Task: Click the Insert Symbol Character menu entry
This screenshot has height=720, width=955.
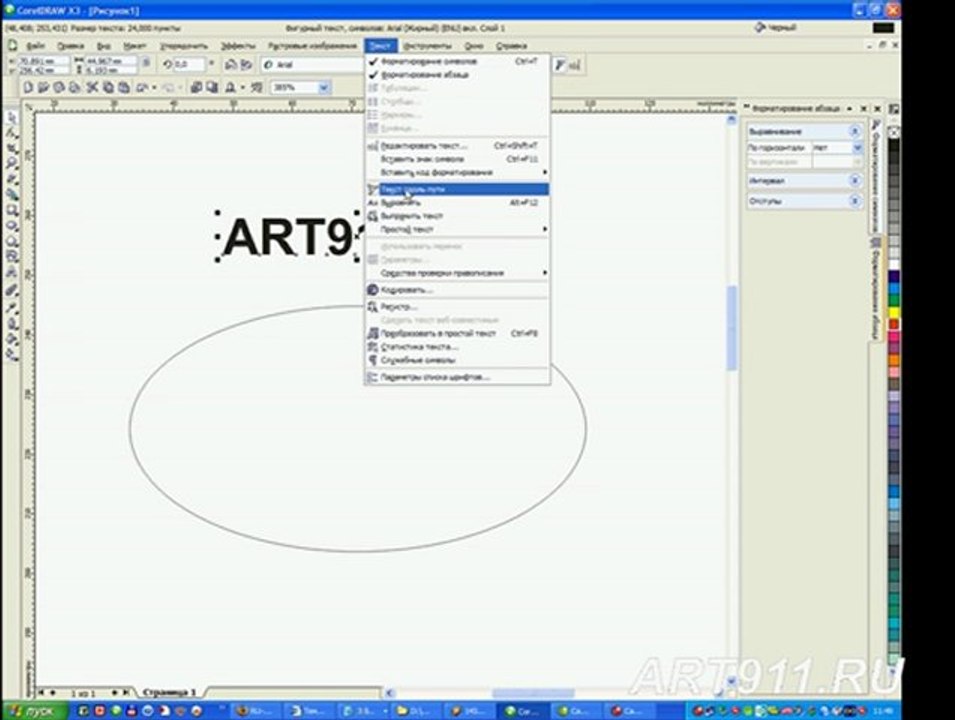Action: click(x=457, y=159)
